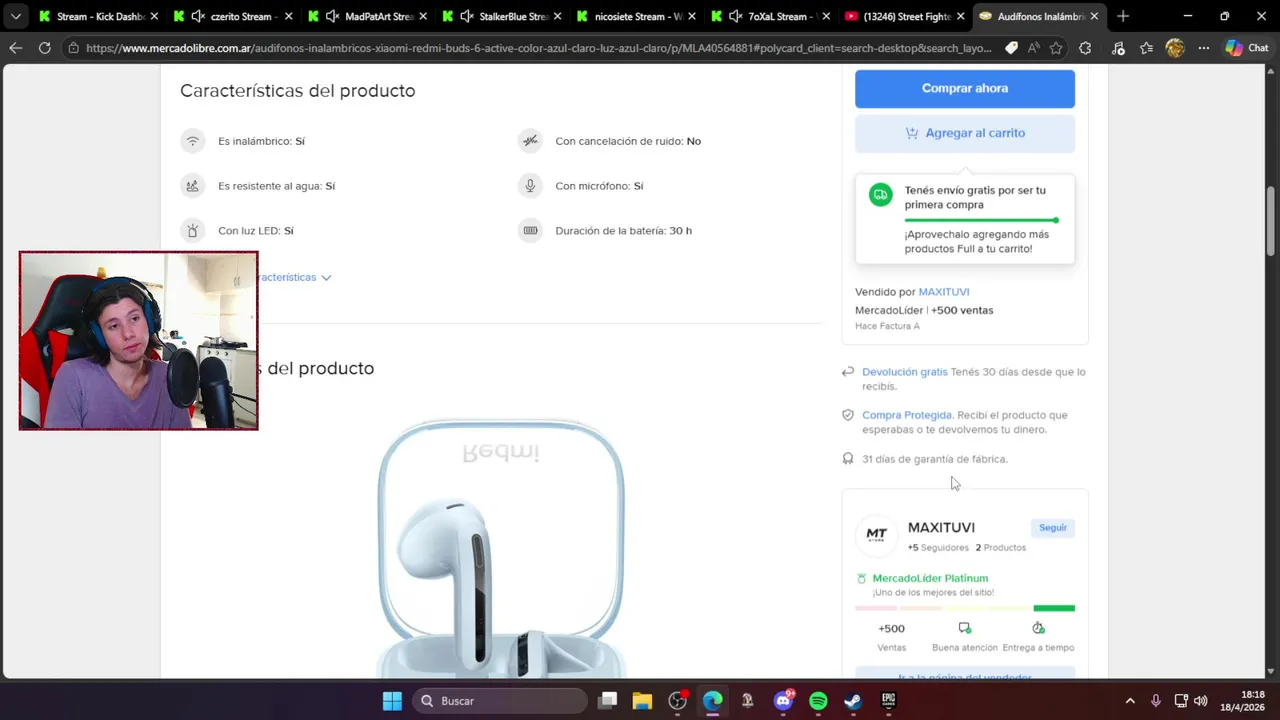Click the battery duration feature icon
This screenshot has height=720, width=1280.
point(530,231)
